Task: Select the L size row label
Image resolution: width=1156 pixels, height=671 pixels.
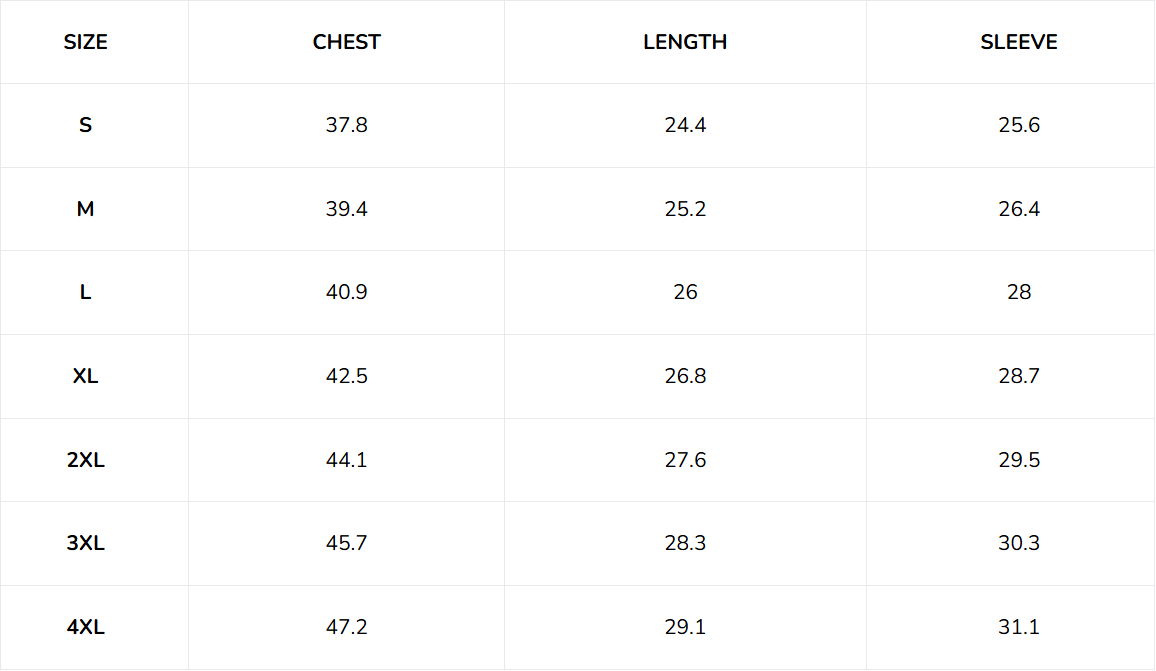Action: 86,293
